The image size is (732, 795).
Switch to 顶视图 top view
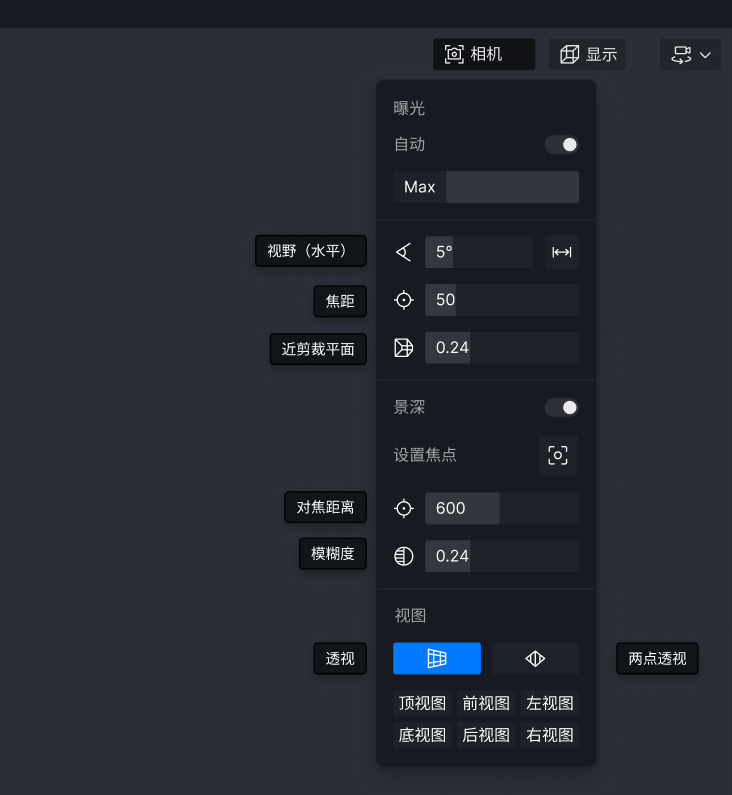click(422, 703)
